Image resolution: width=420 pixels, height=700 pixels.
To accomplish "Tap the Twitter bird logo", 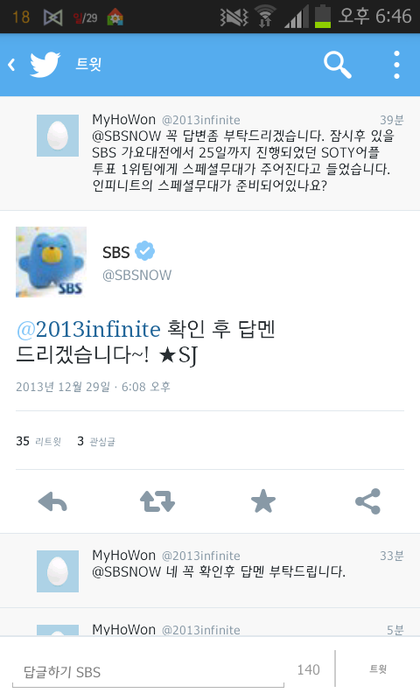I will tap(45, 65).
